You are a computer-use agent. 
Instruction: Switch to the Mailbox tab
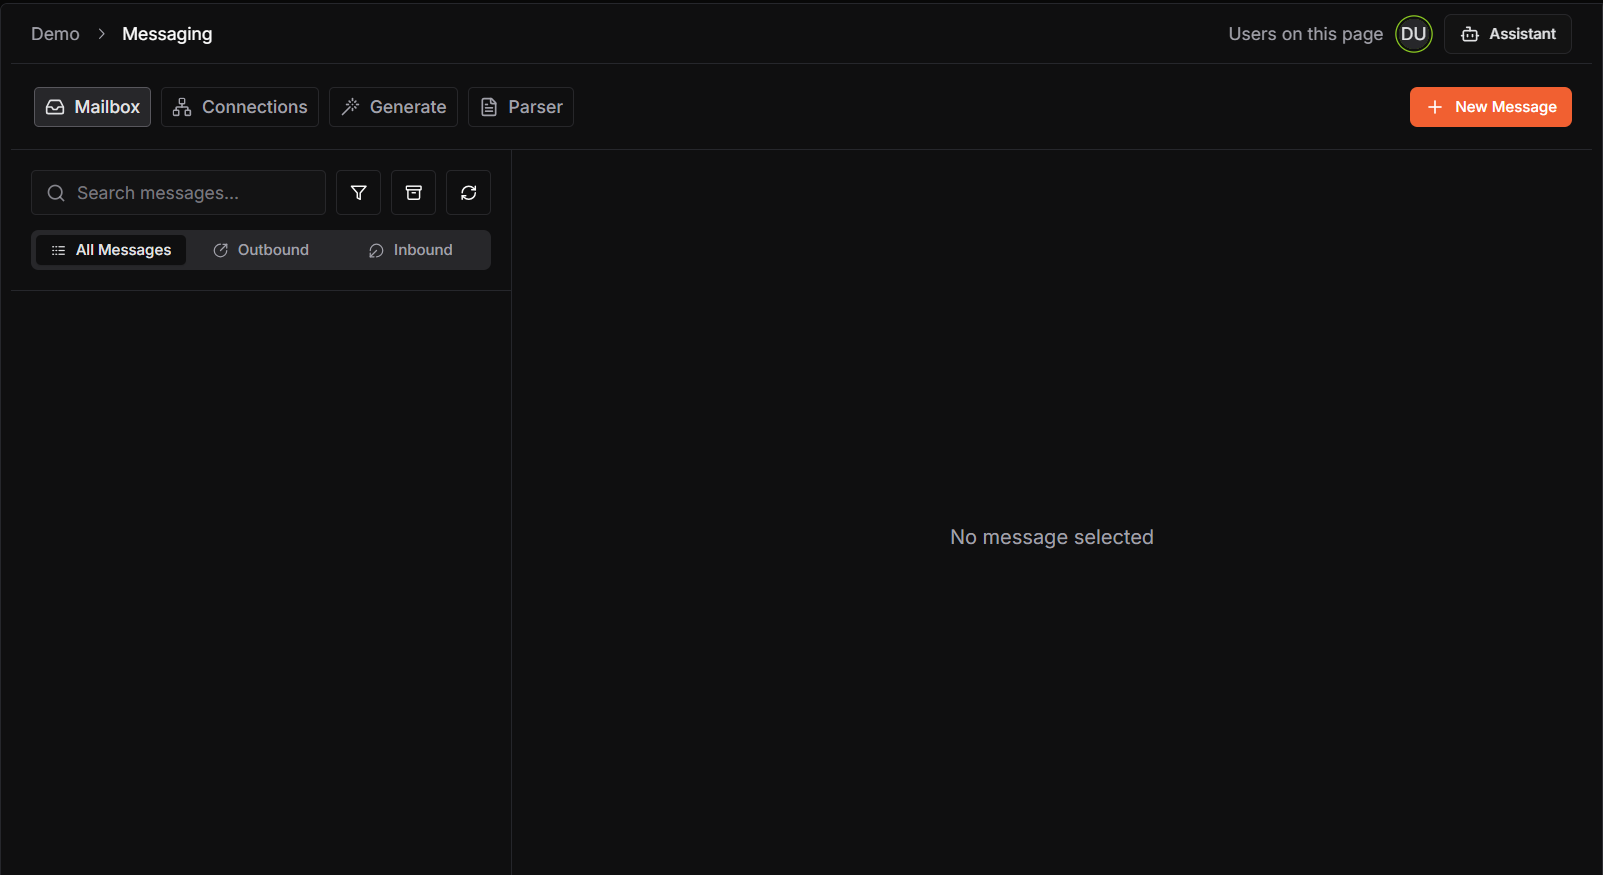92,107
